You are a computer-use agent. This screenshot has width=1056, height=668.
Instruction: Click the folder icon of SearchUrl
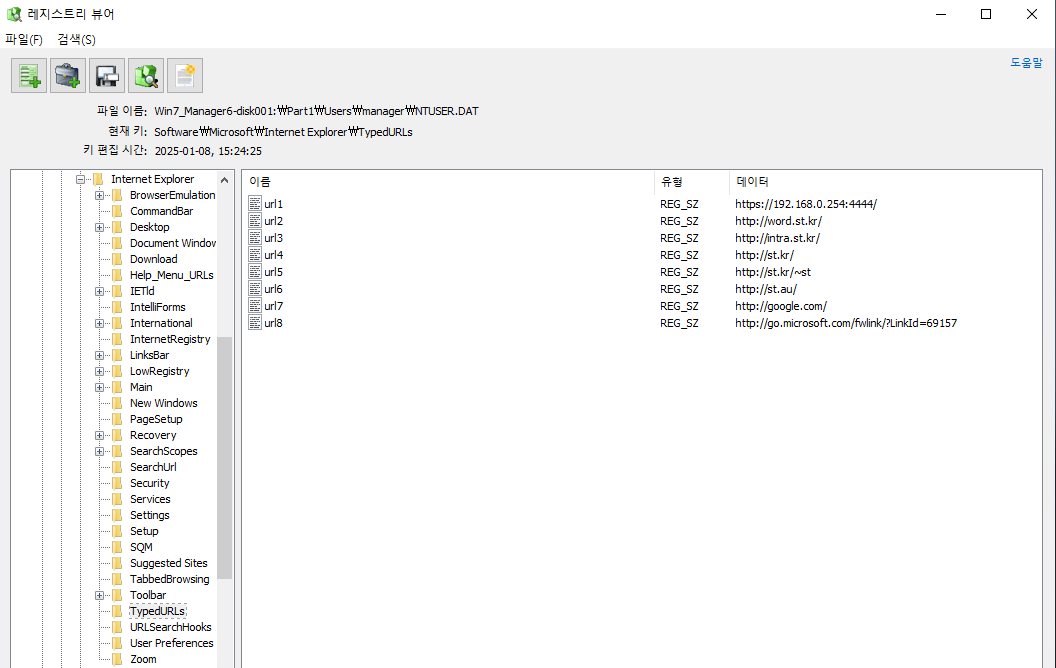coord(117,467)
